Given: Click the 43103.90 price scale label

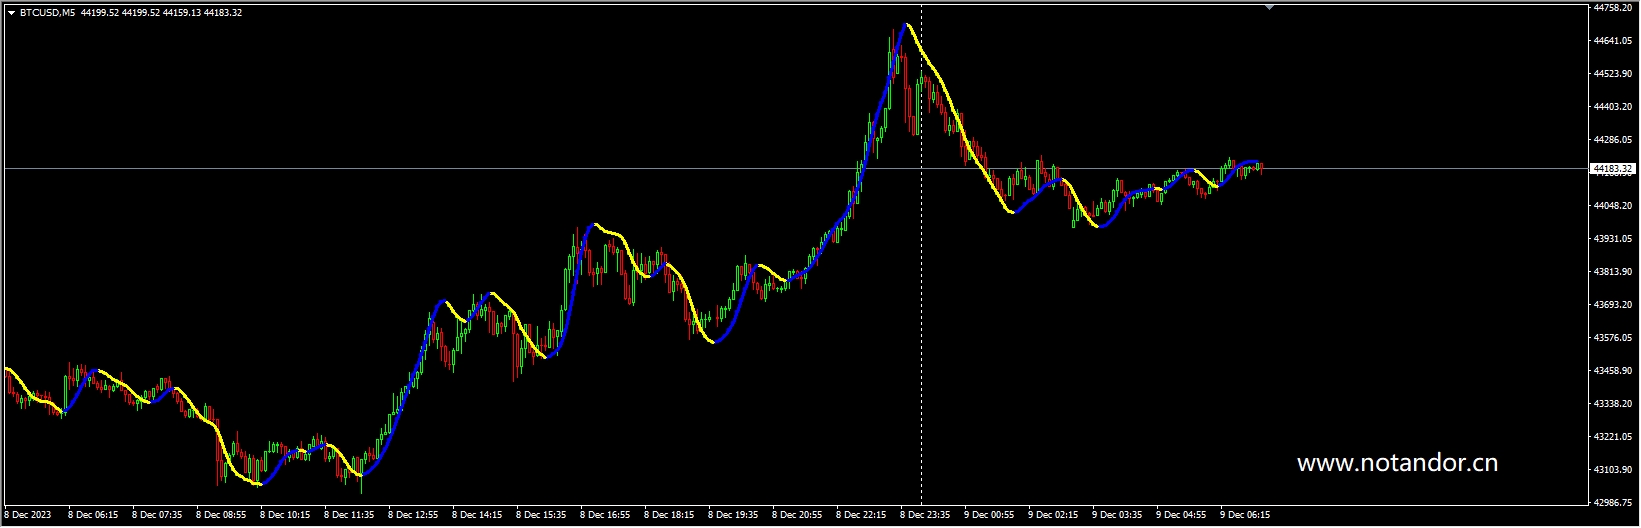Looking at the screenshot, I should (x=1613, y=470).
